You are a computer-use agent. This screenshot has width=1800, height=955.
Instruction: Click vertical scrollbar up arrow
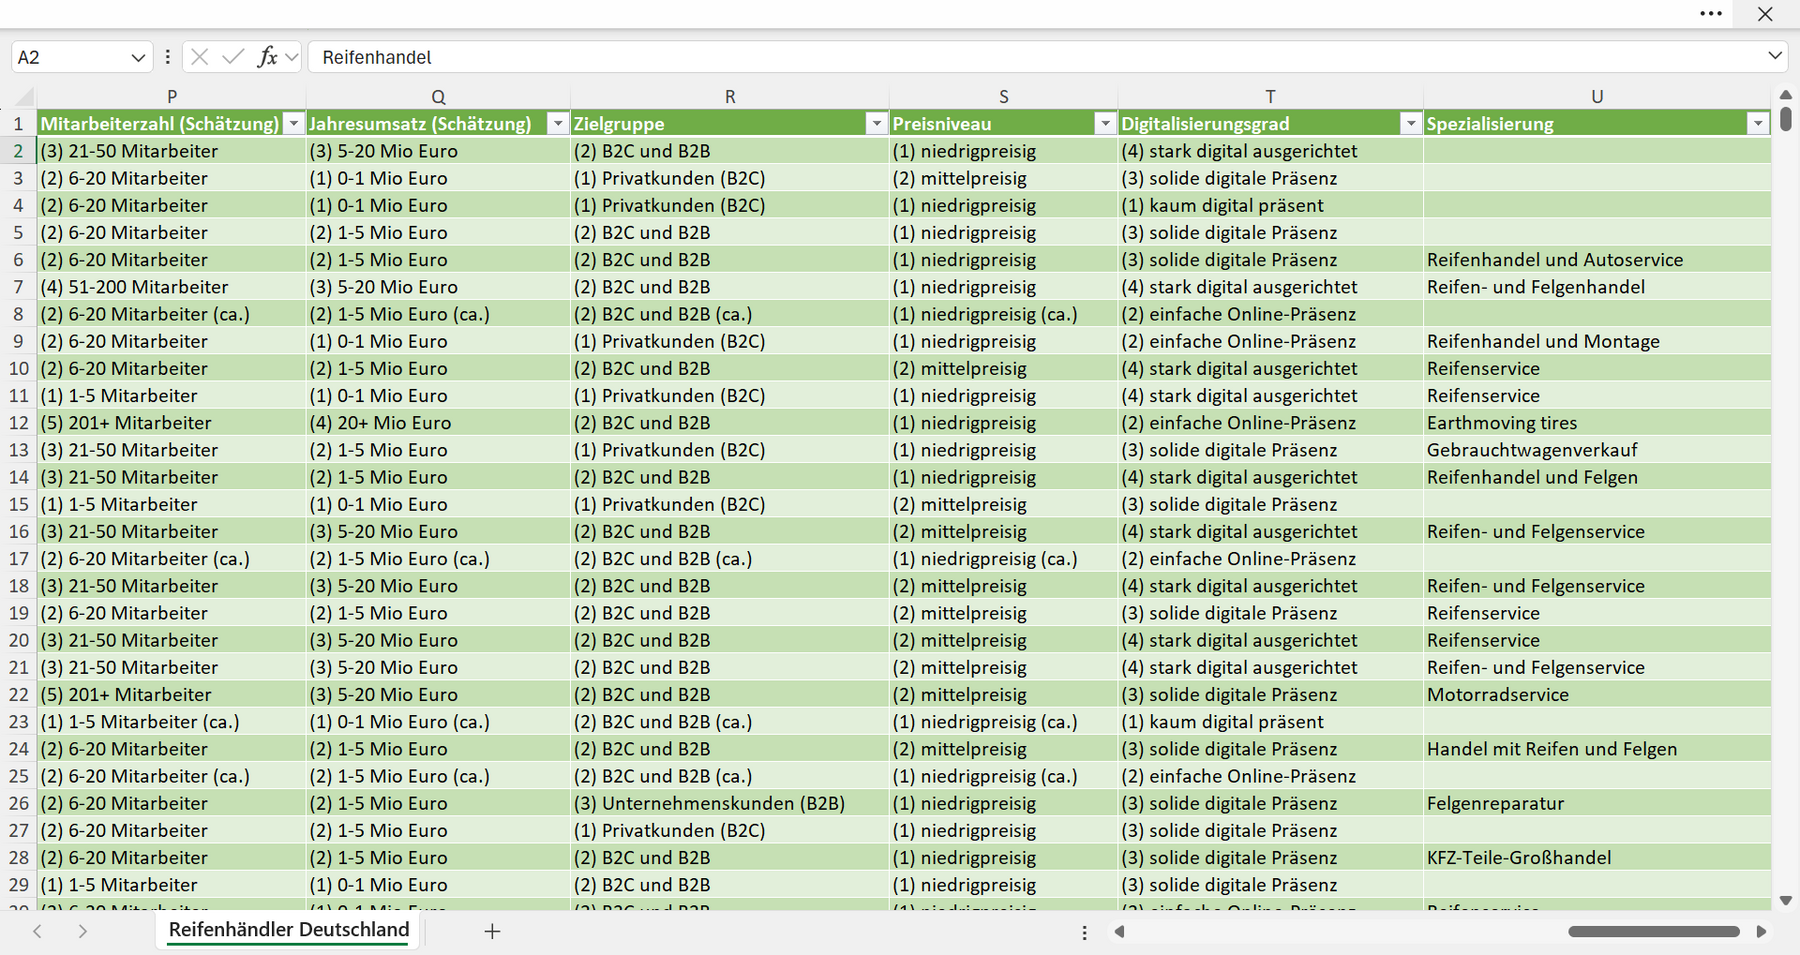[x=1786, y=95]
